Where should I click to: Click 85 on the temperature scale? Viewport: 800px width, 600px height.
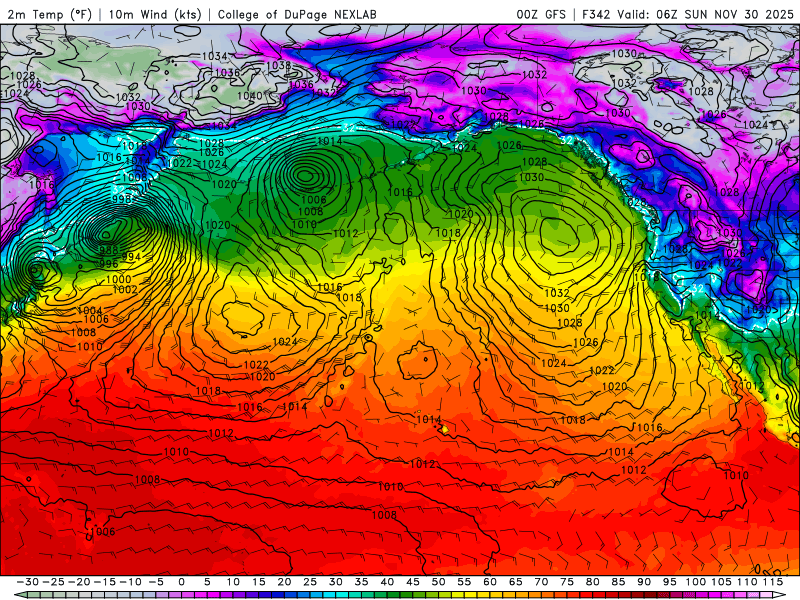click(618, 582)
